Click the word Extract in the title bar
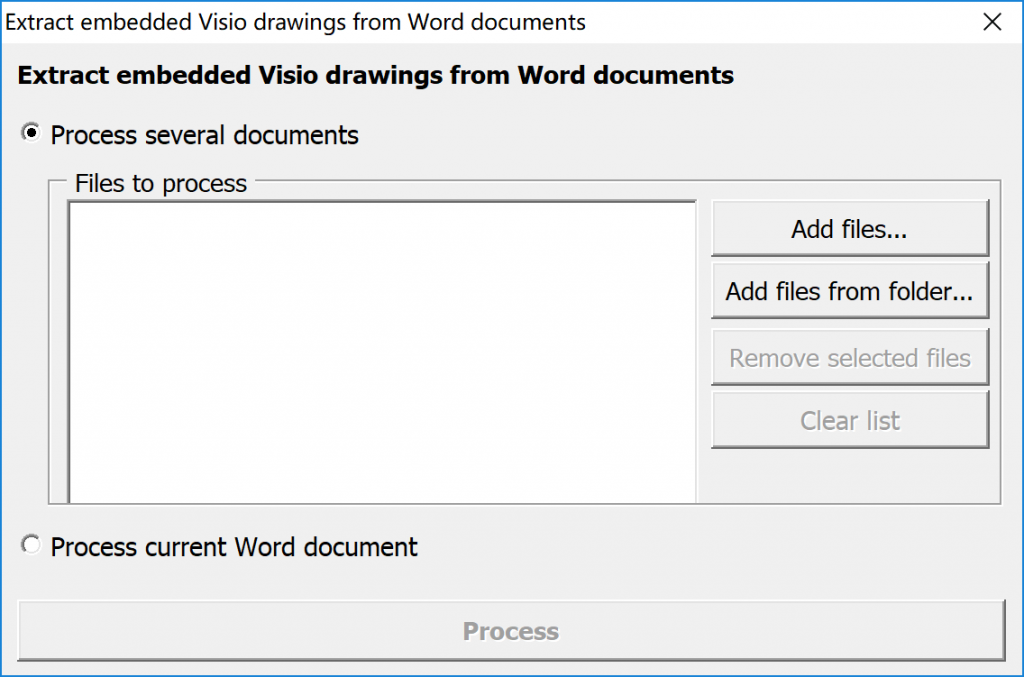The height and width of the screenshot is (677, 1024). tap(39, 22)
